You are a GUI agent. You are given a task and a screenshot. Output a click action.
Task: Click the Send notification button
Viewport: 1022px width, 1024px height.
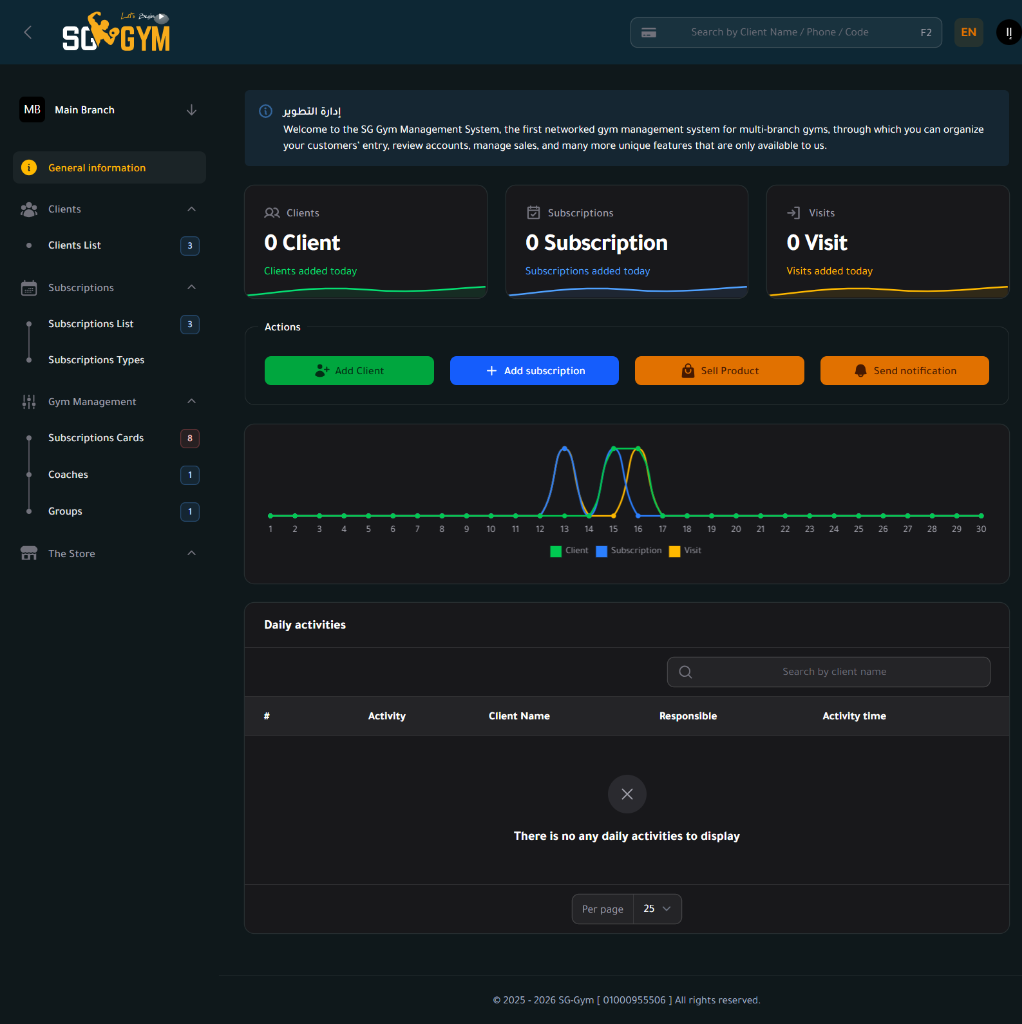904,370
